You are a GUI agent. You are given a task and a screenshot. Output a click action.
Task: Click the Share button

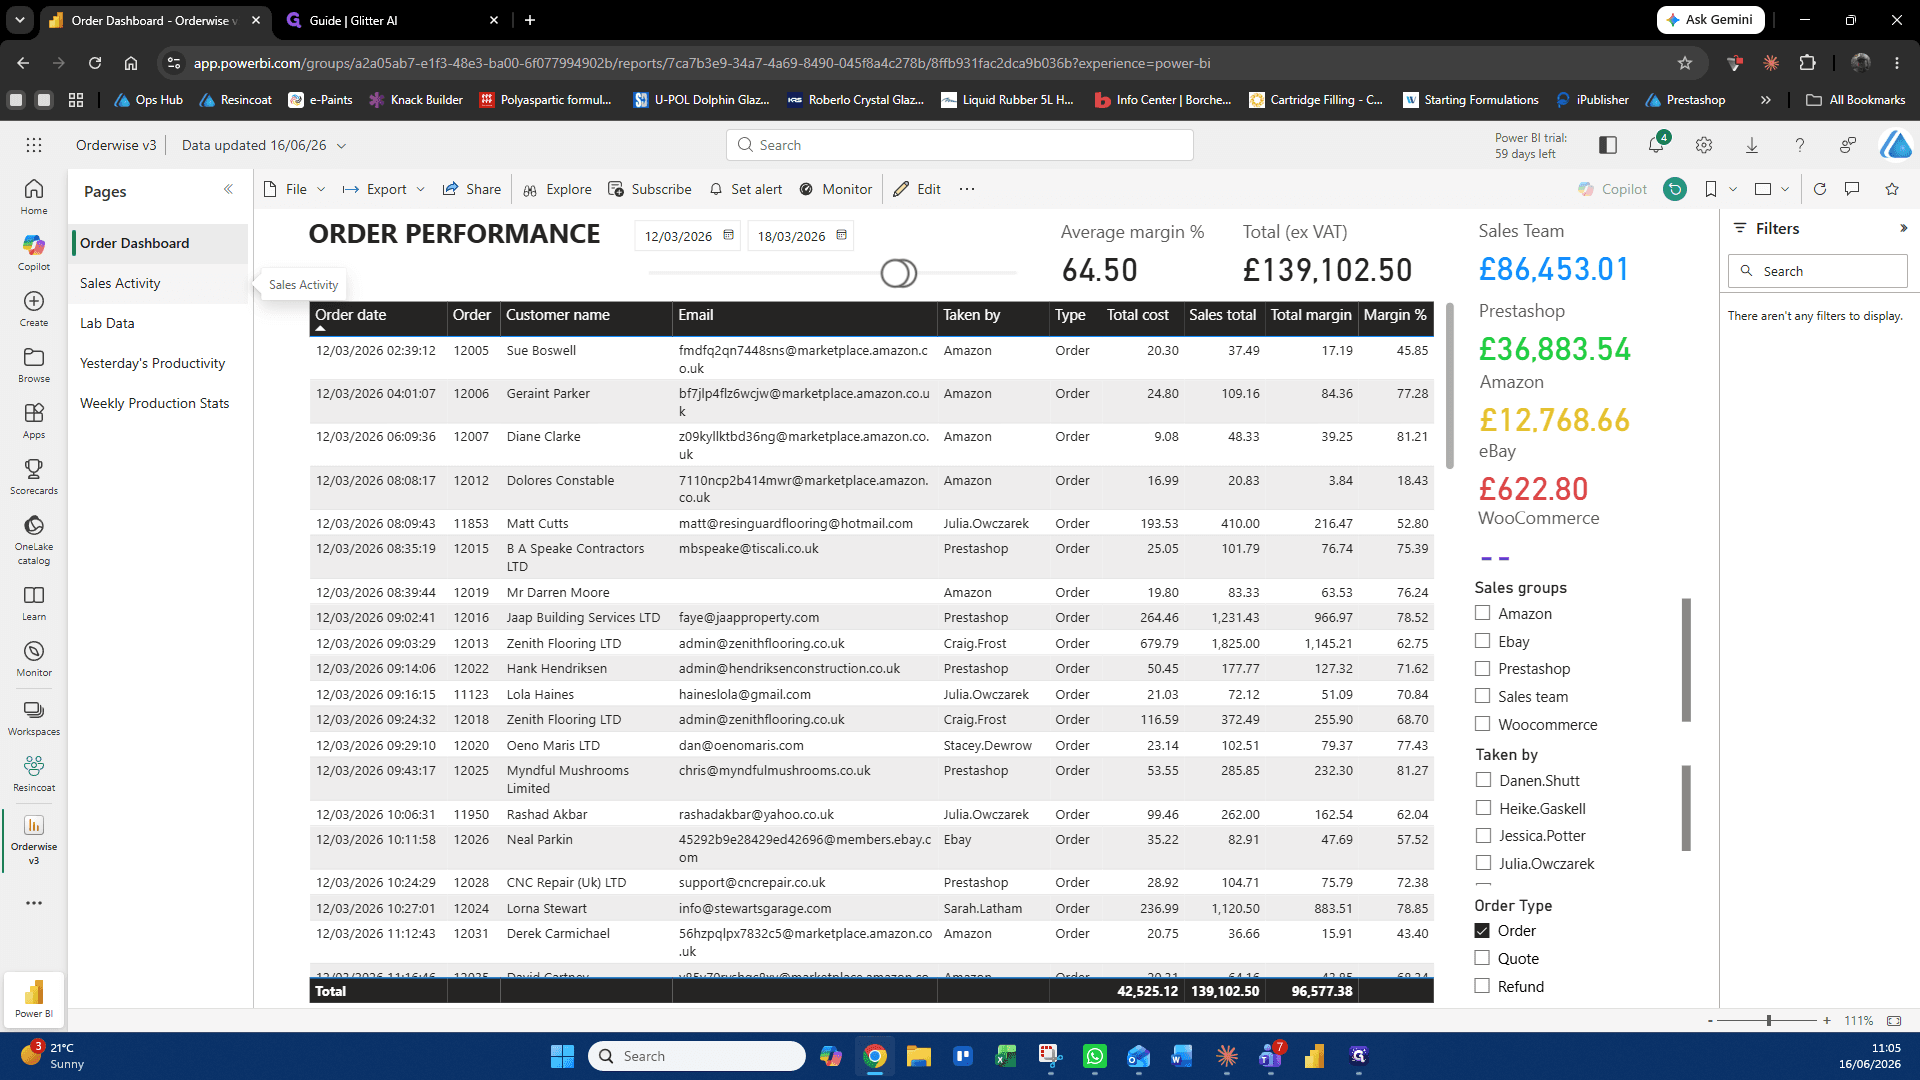pyautogui.click(x=472, y=189)
